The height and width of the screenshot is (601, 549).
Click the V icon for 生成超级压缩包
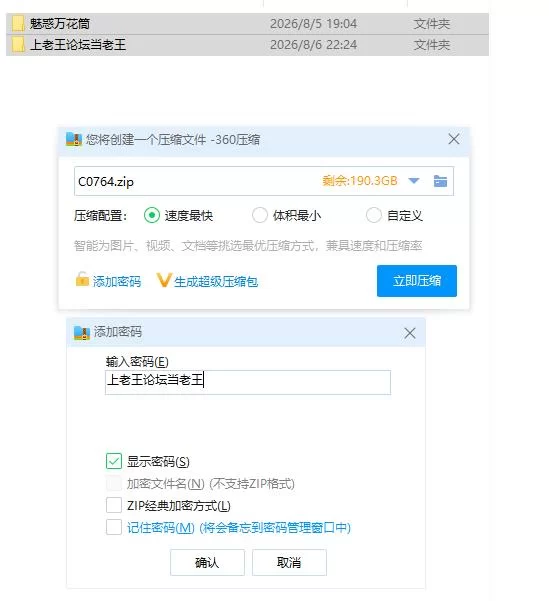click(164, 280)
